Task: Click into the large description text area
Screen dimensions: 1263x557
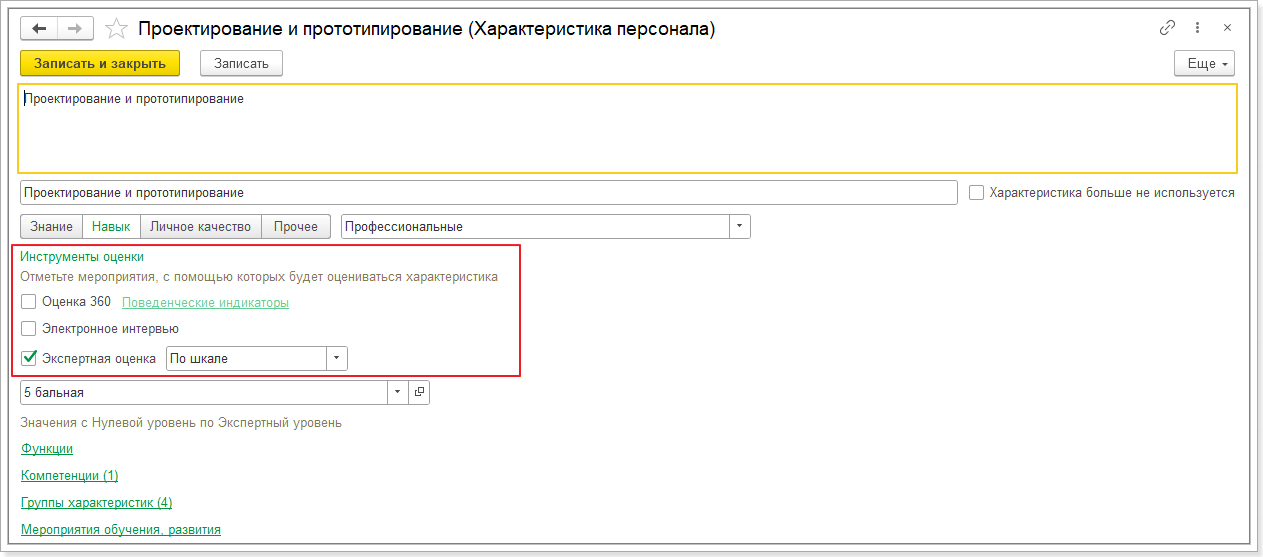Action: pos(628,128)
